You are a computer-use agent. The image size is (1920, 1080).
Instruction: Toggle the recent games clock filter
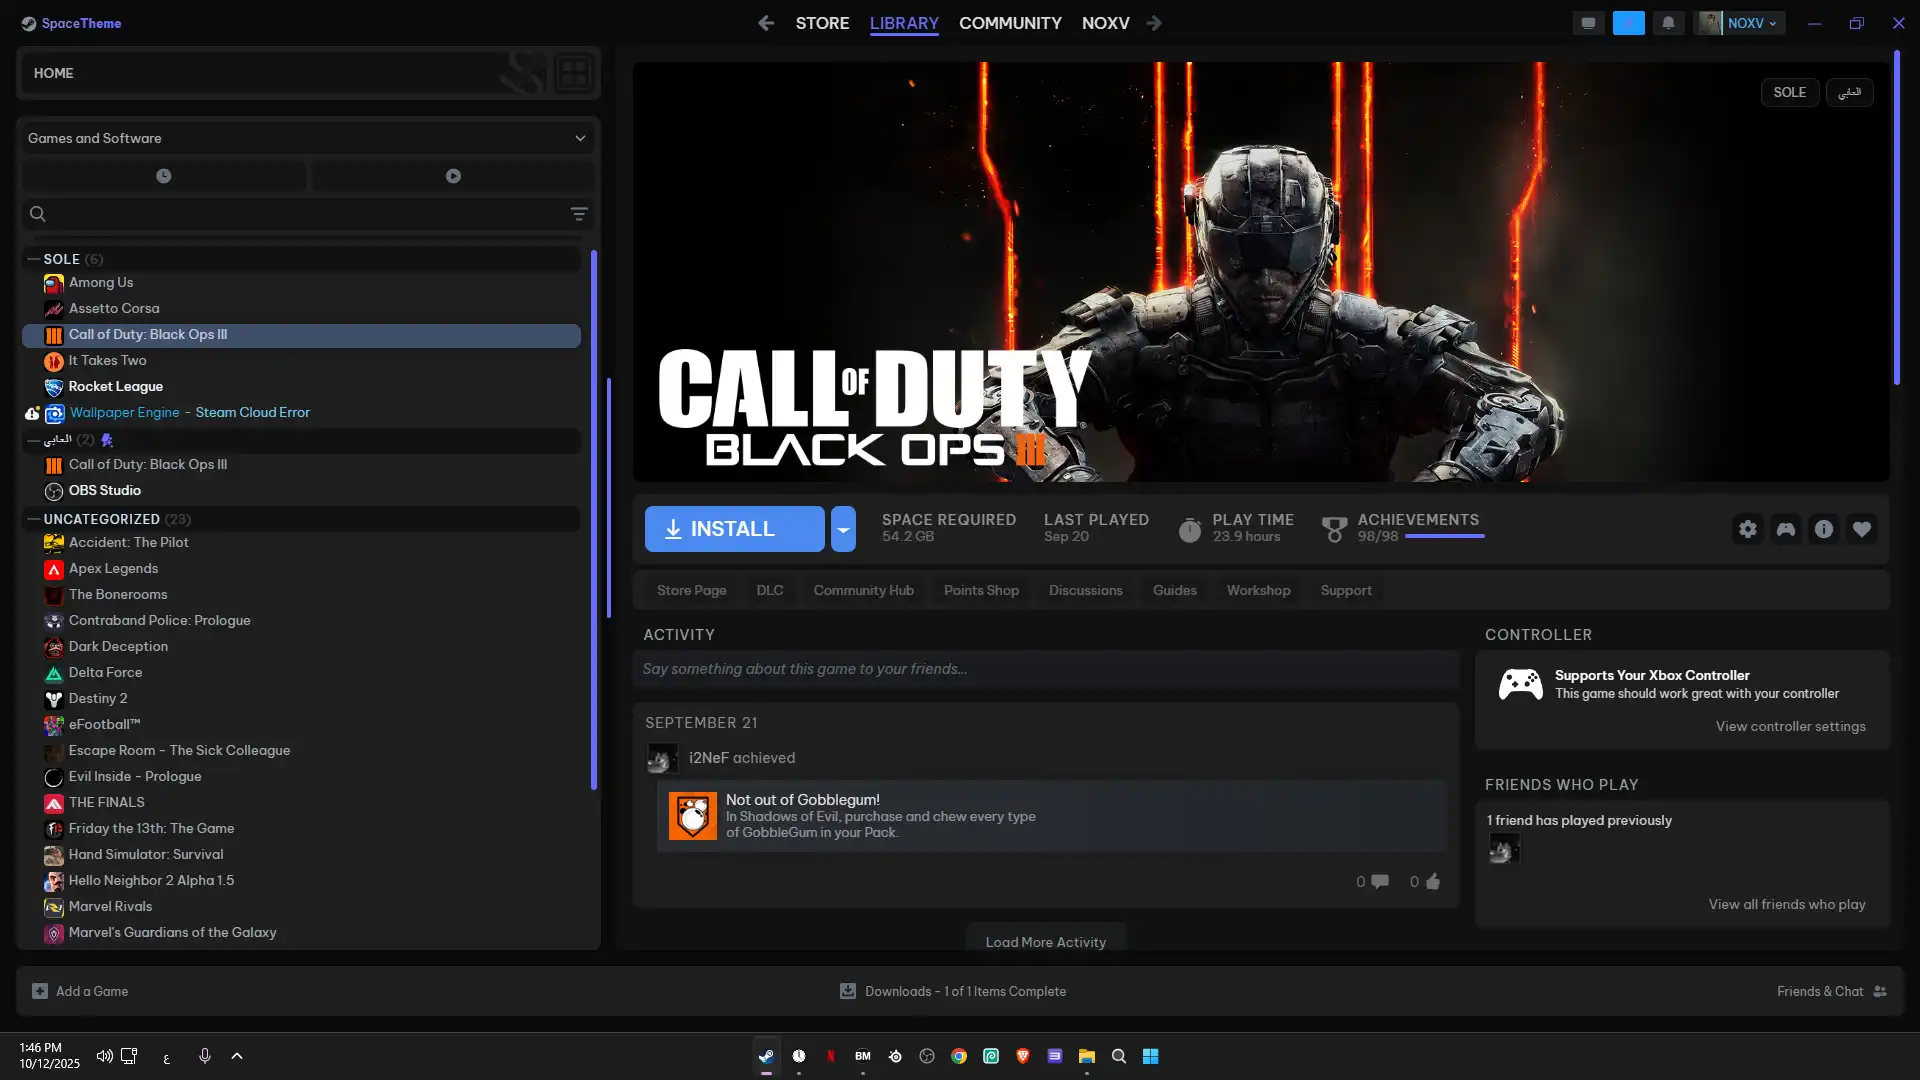(x=164, y=176)
